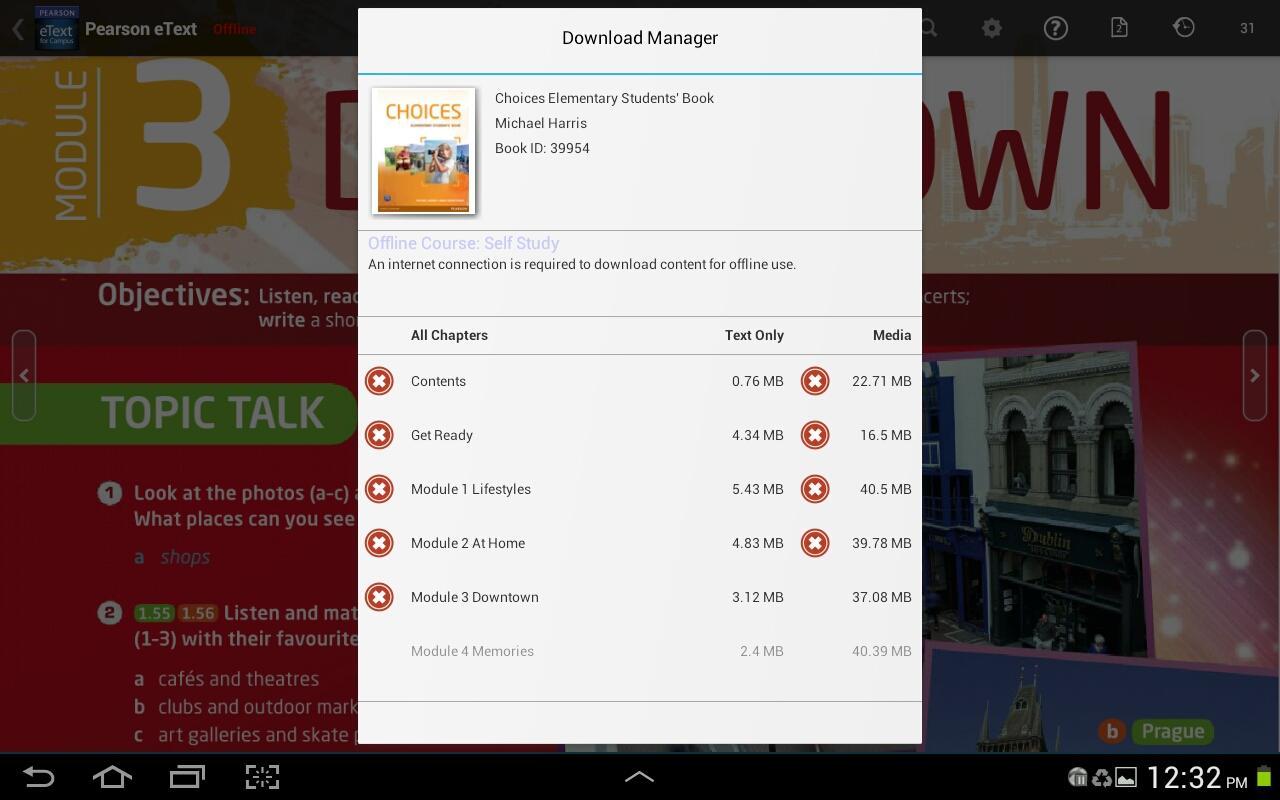The image size is (1280, 800).
Task: Go to the next page arrow
Action: click(1254, 376)
